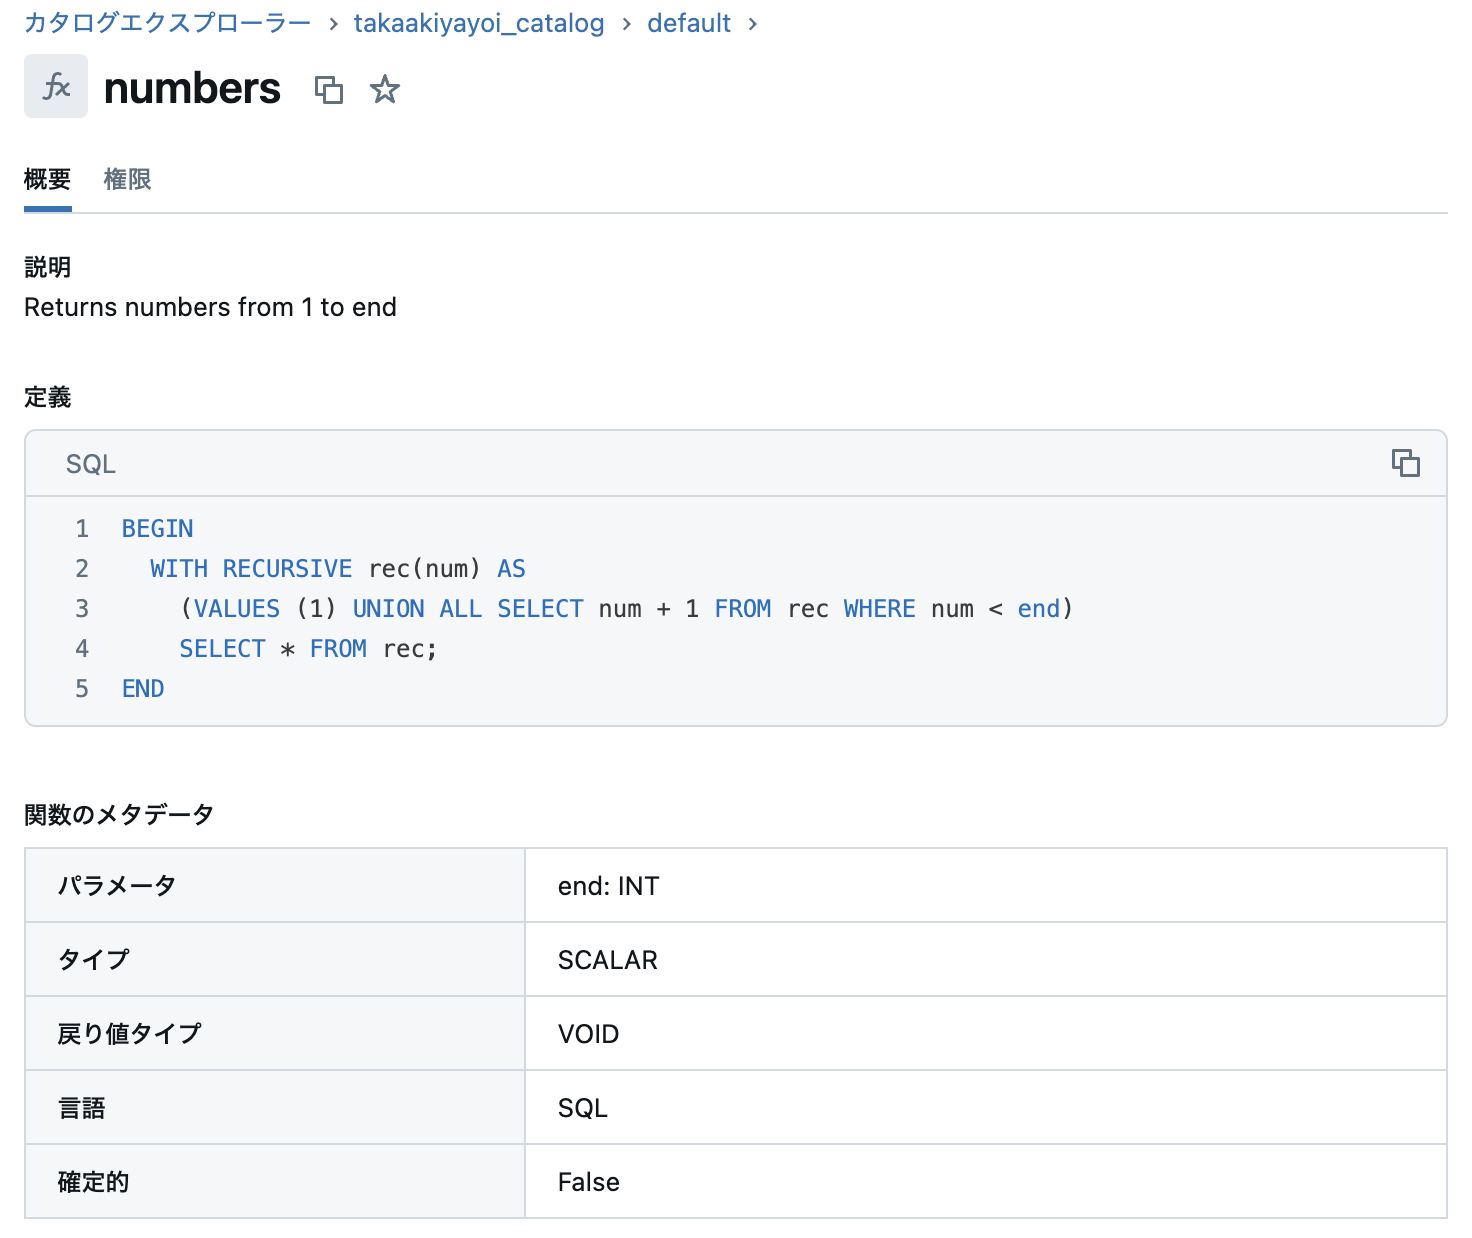
Task: Click END on code line 5
Action: click(x=143, y=689)
